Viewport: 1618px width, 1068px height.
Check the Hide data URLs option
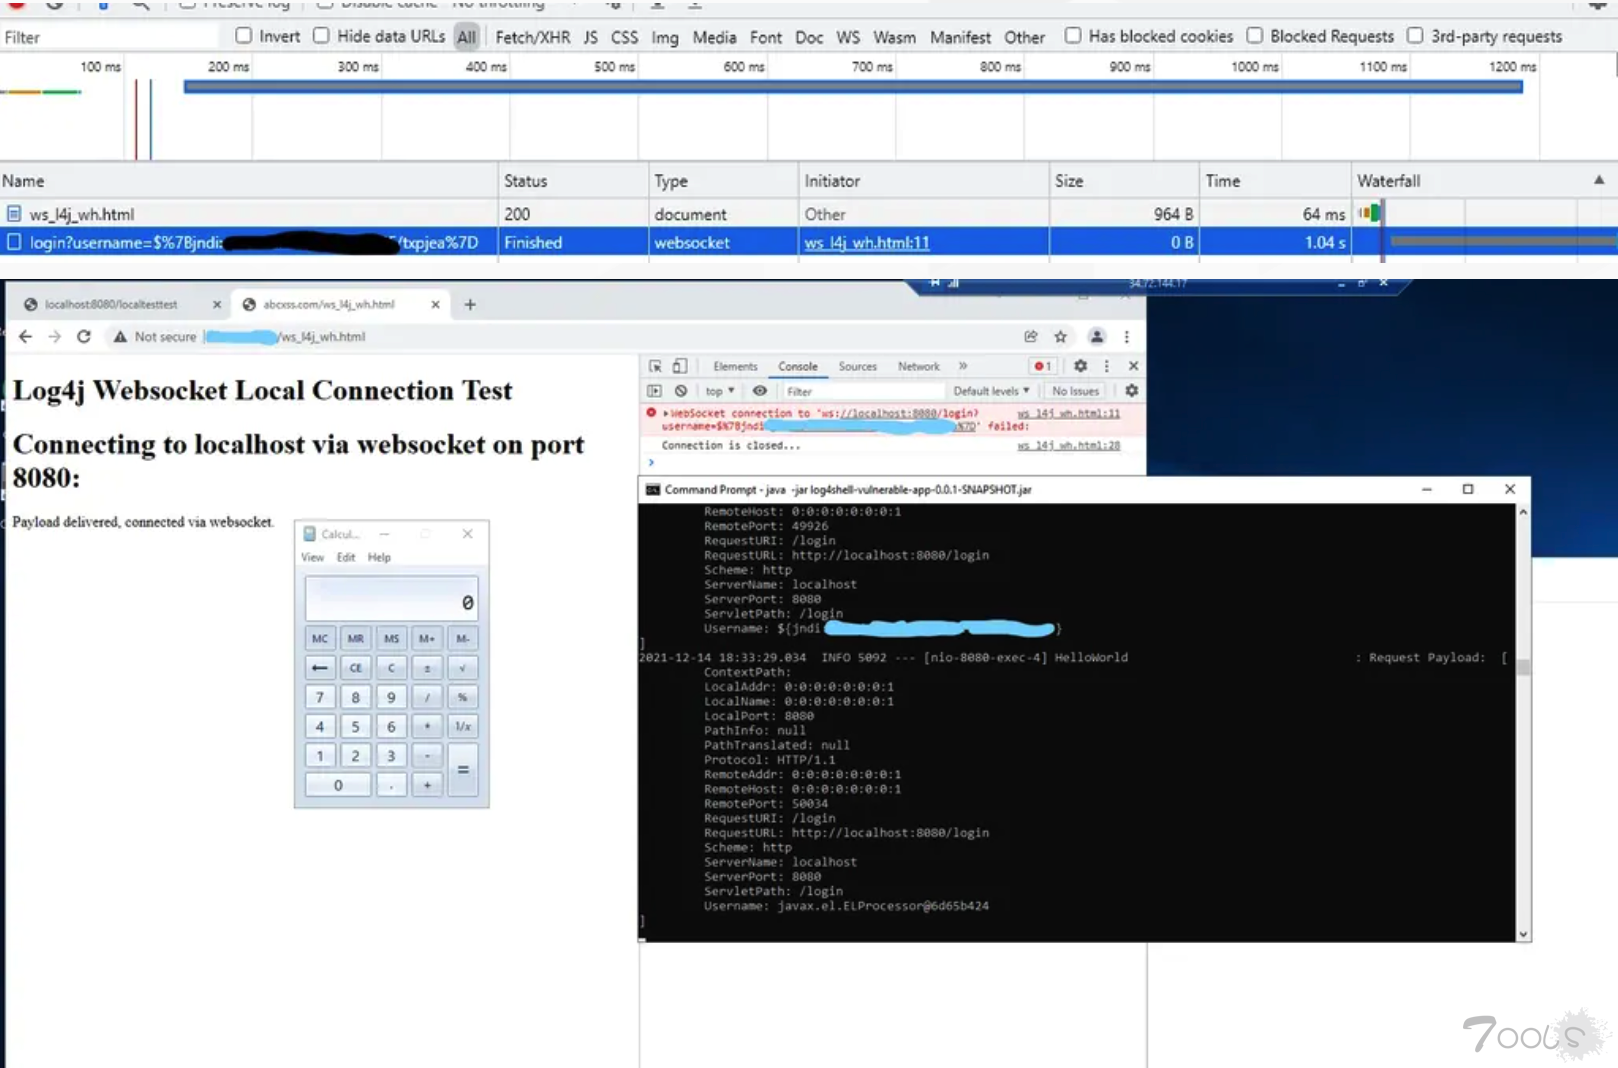click(x=321, y=36)
